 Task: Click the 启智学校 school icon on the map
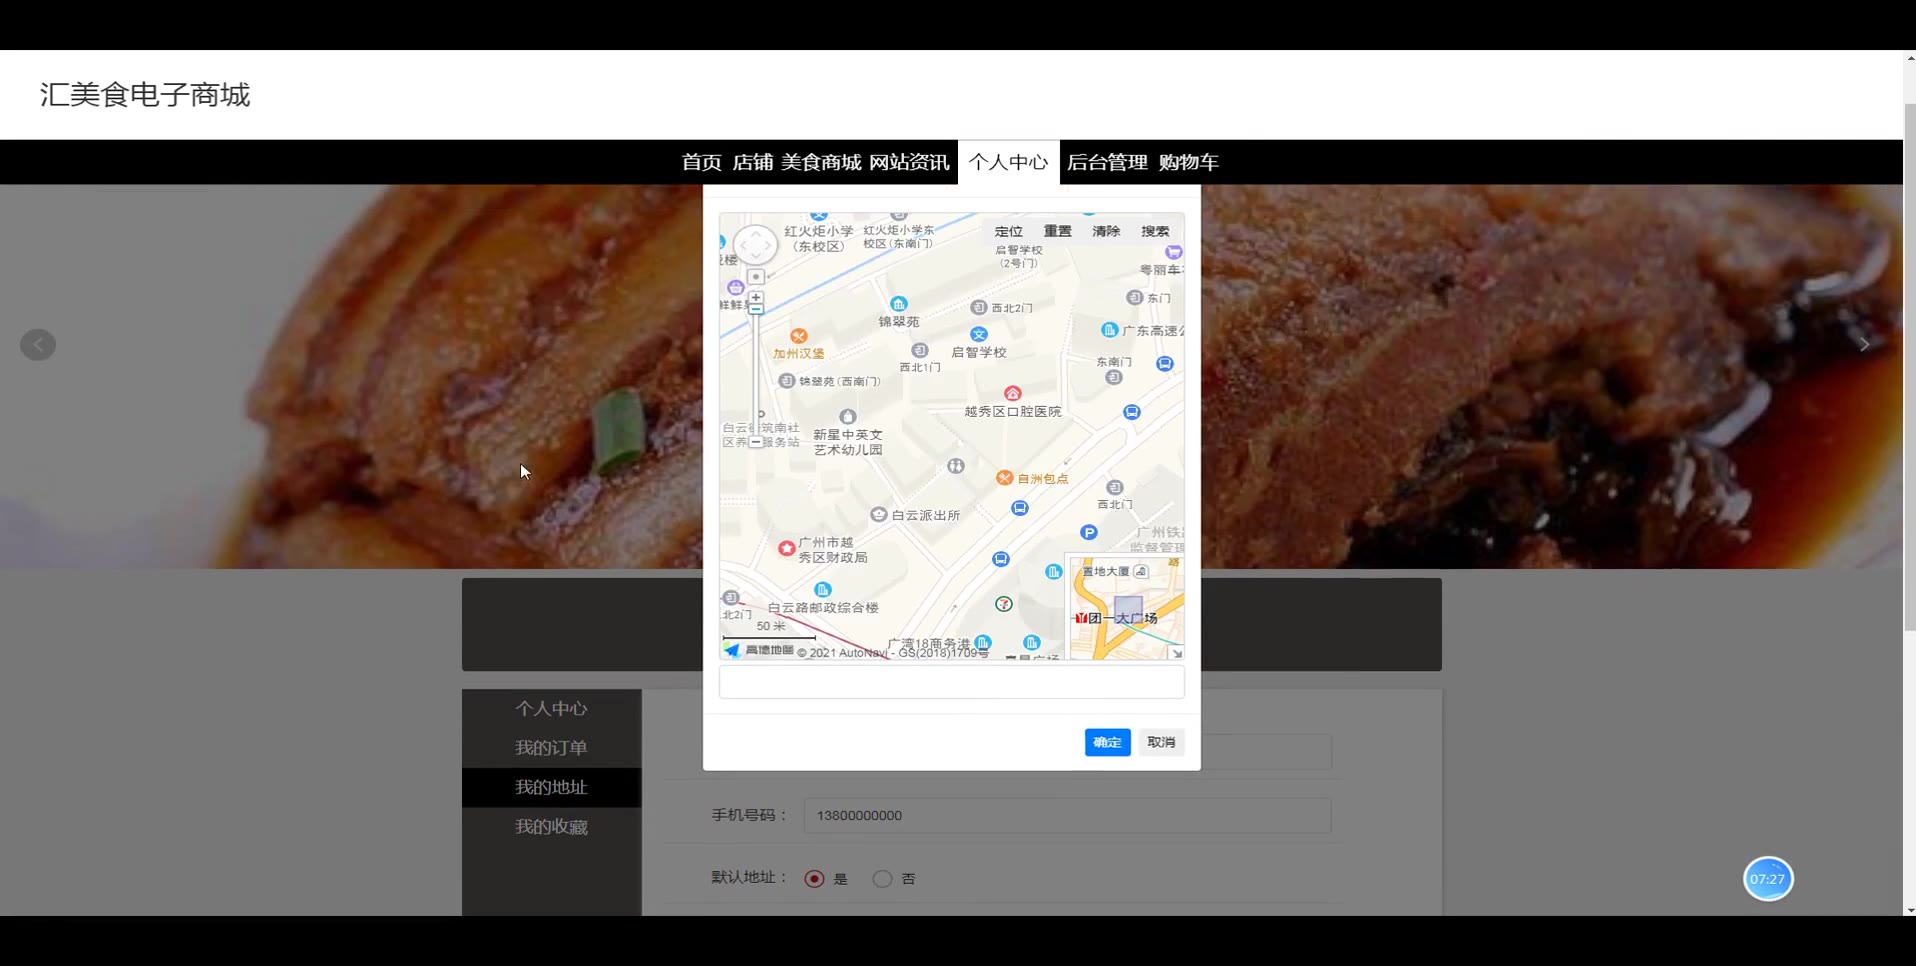tap(978, 334)
